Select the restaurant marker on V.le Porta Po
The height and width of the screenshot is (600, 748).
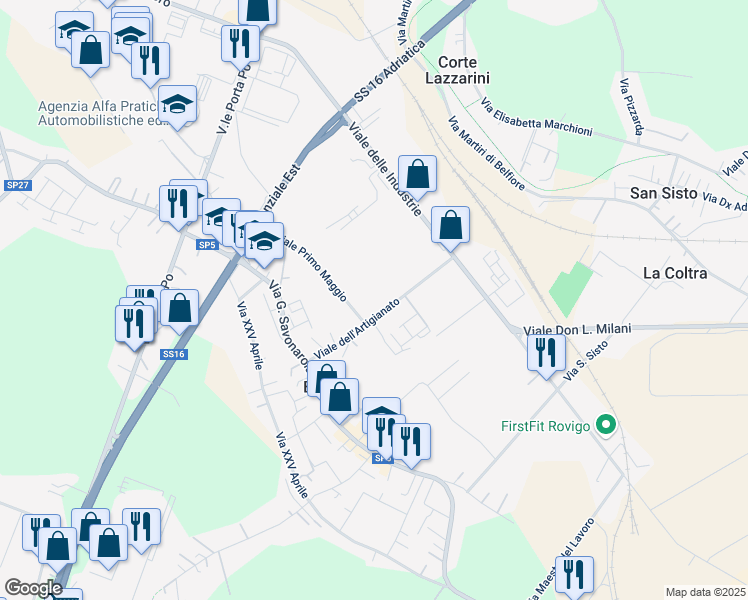click(240, 47)
